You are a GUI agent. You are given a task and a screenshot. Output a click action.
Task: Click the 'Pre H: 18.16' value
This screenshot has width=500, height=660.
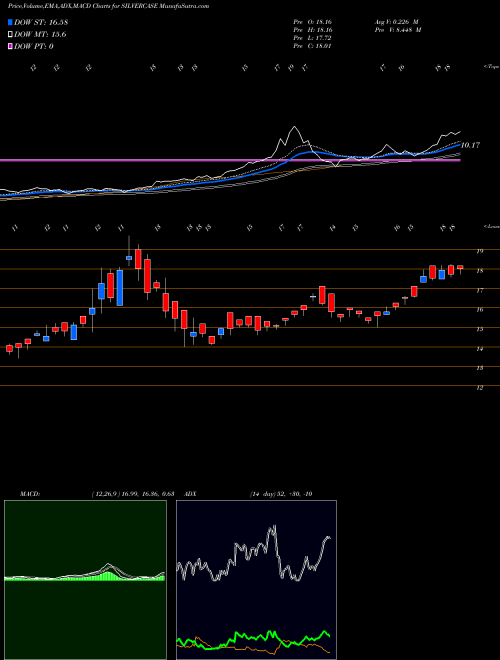[313, 30]
